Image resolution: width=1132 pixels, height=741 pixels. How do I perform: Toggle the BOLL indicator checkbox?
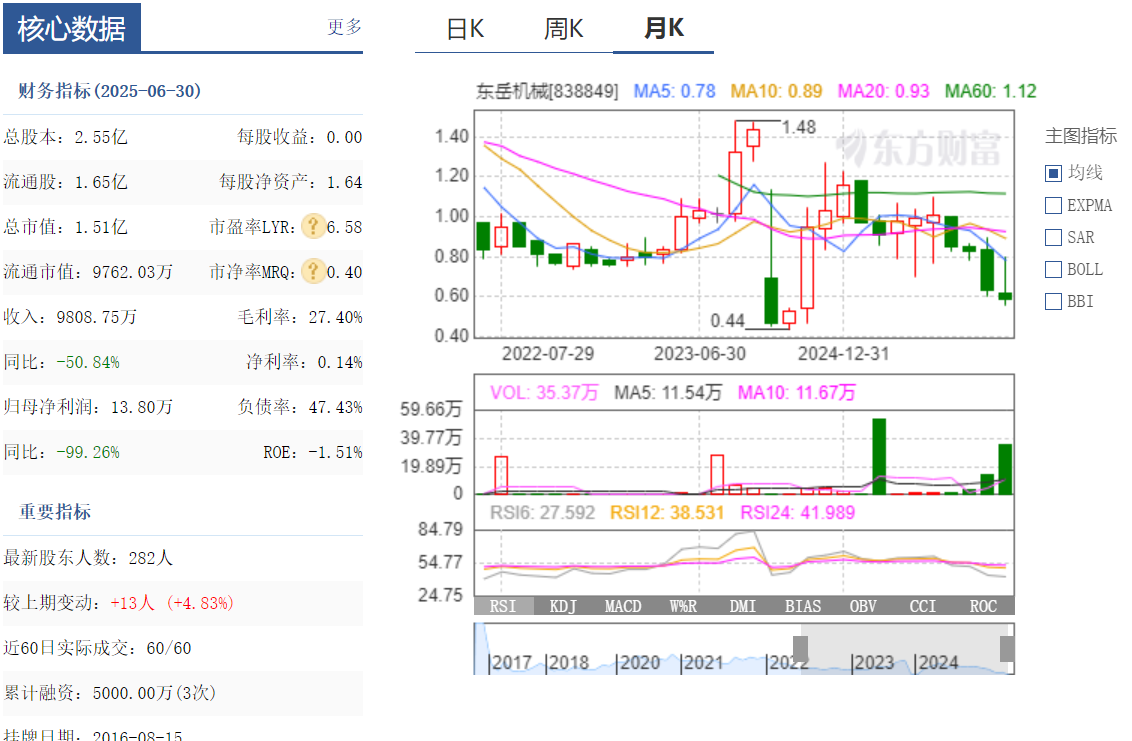coord(1053,269)
